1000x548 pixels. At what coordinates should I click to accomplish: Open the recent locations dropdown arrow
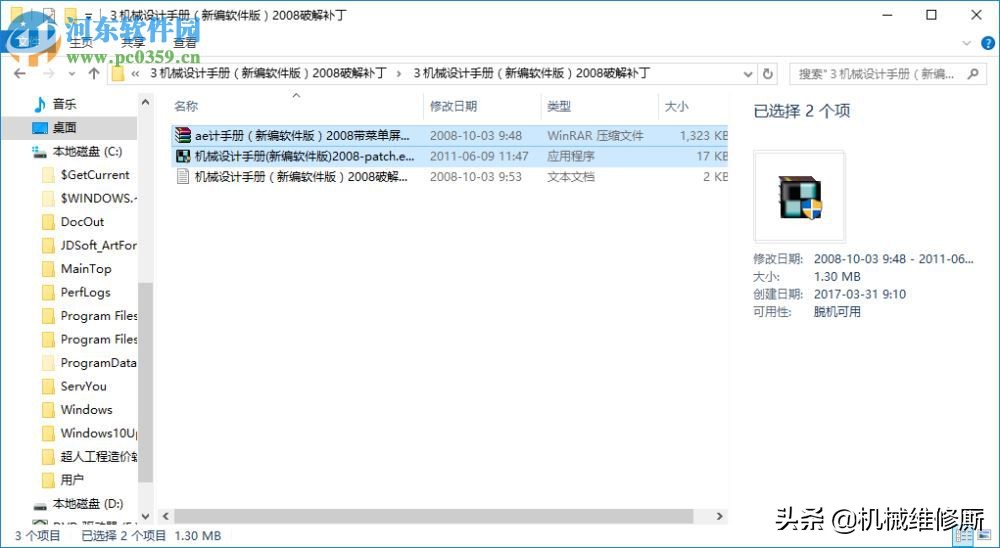(x=72, y=74)
